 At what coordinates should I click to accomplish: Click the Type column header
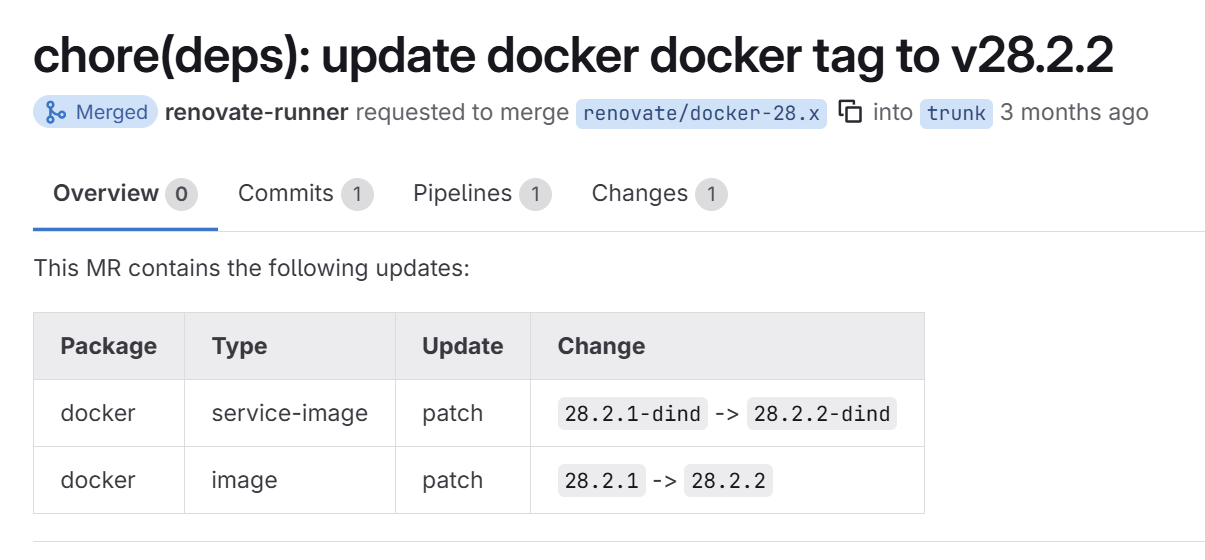(239, 346)
